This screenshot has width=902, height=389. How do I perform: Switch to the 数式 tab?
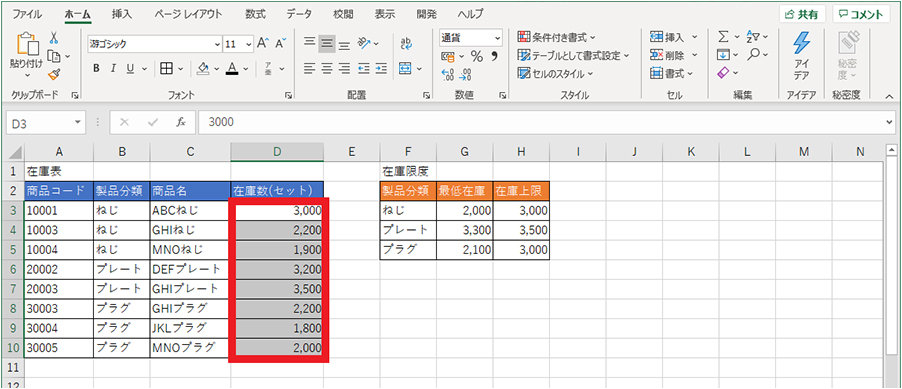[255, 14]
